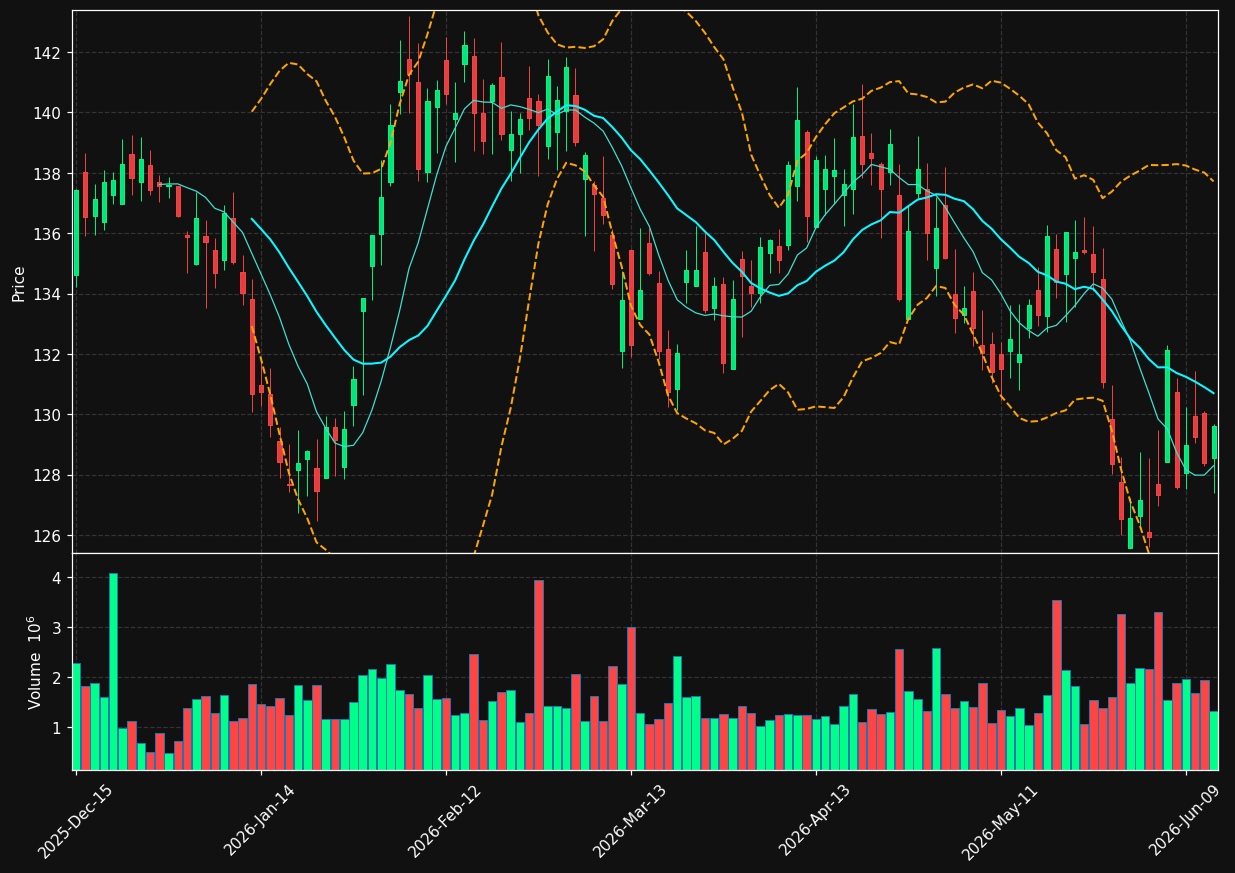Select the 142 price tick label
Image resolution: width=1235 pixels, height=873 pixels.
pos(46,53)
